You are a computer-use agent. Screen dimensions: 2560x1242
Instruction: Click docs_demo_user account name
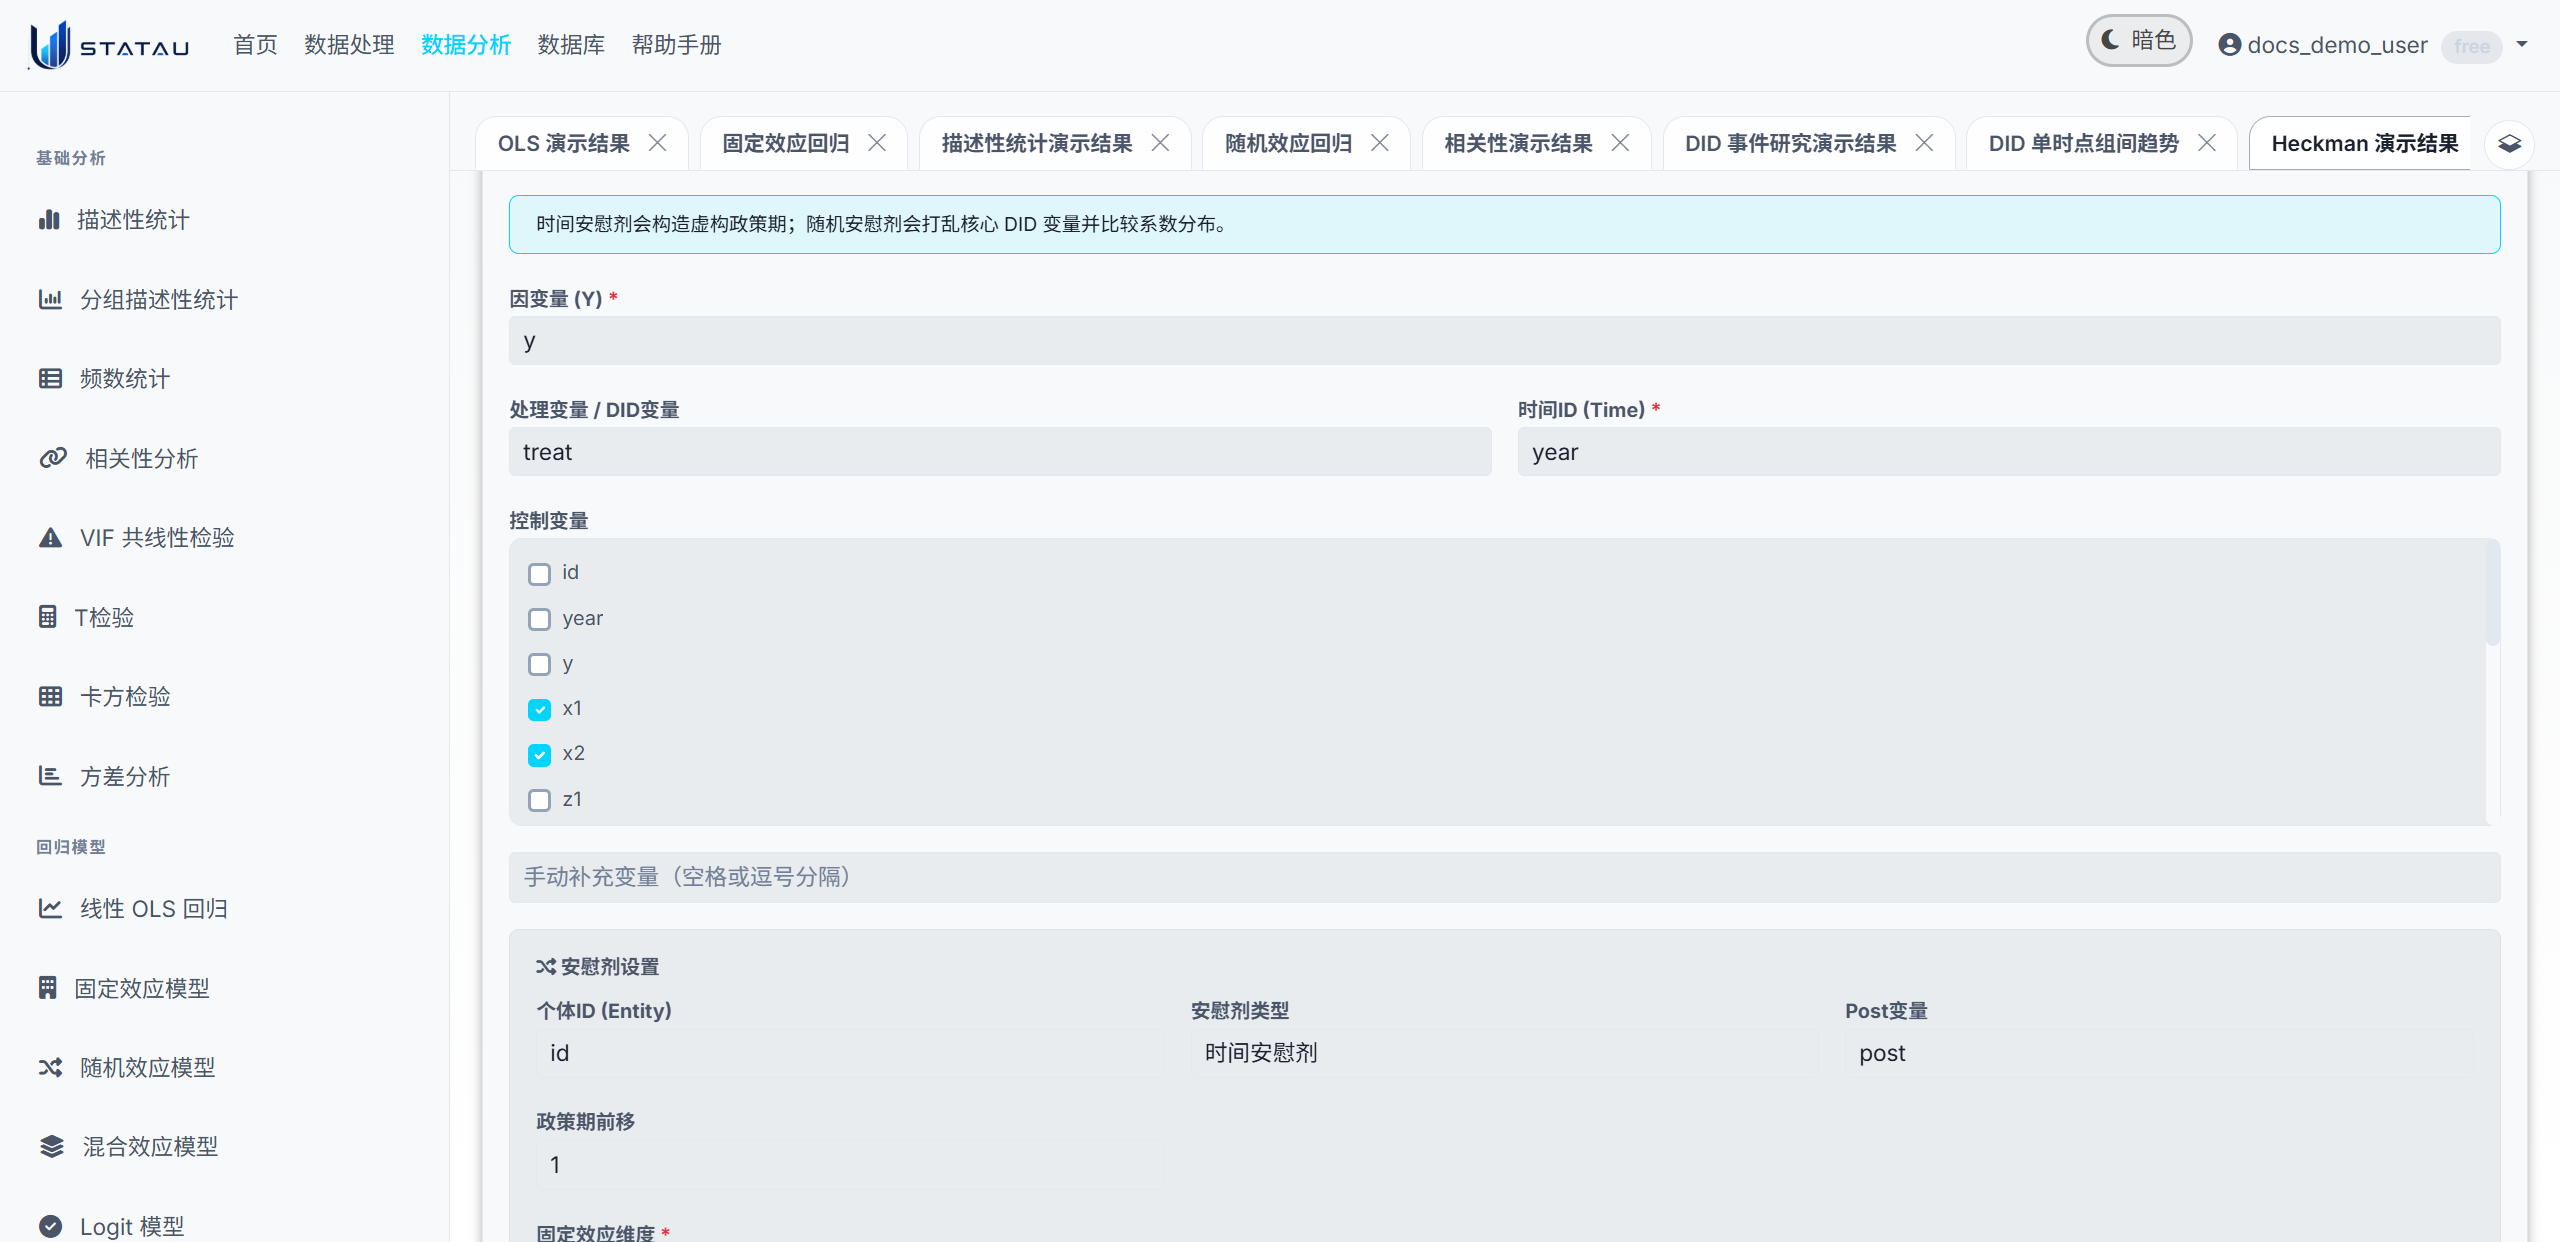2337,45
